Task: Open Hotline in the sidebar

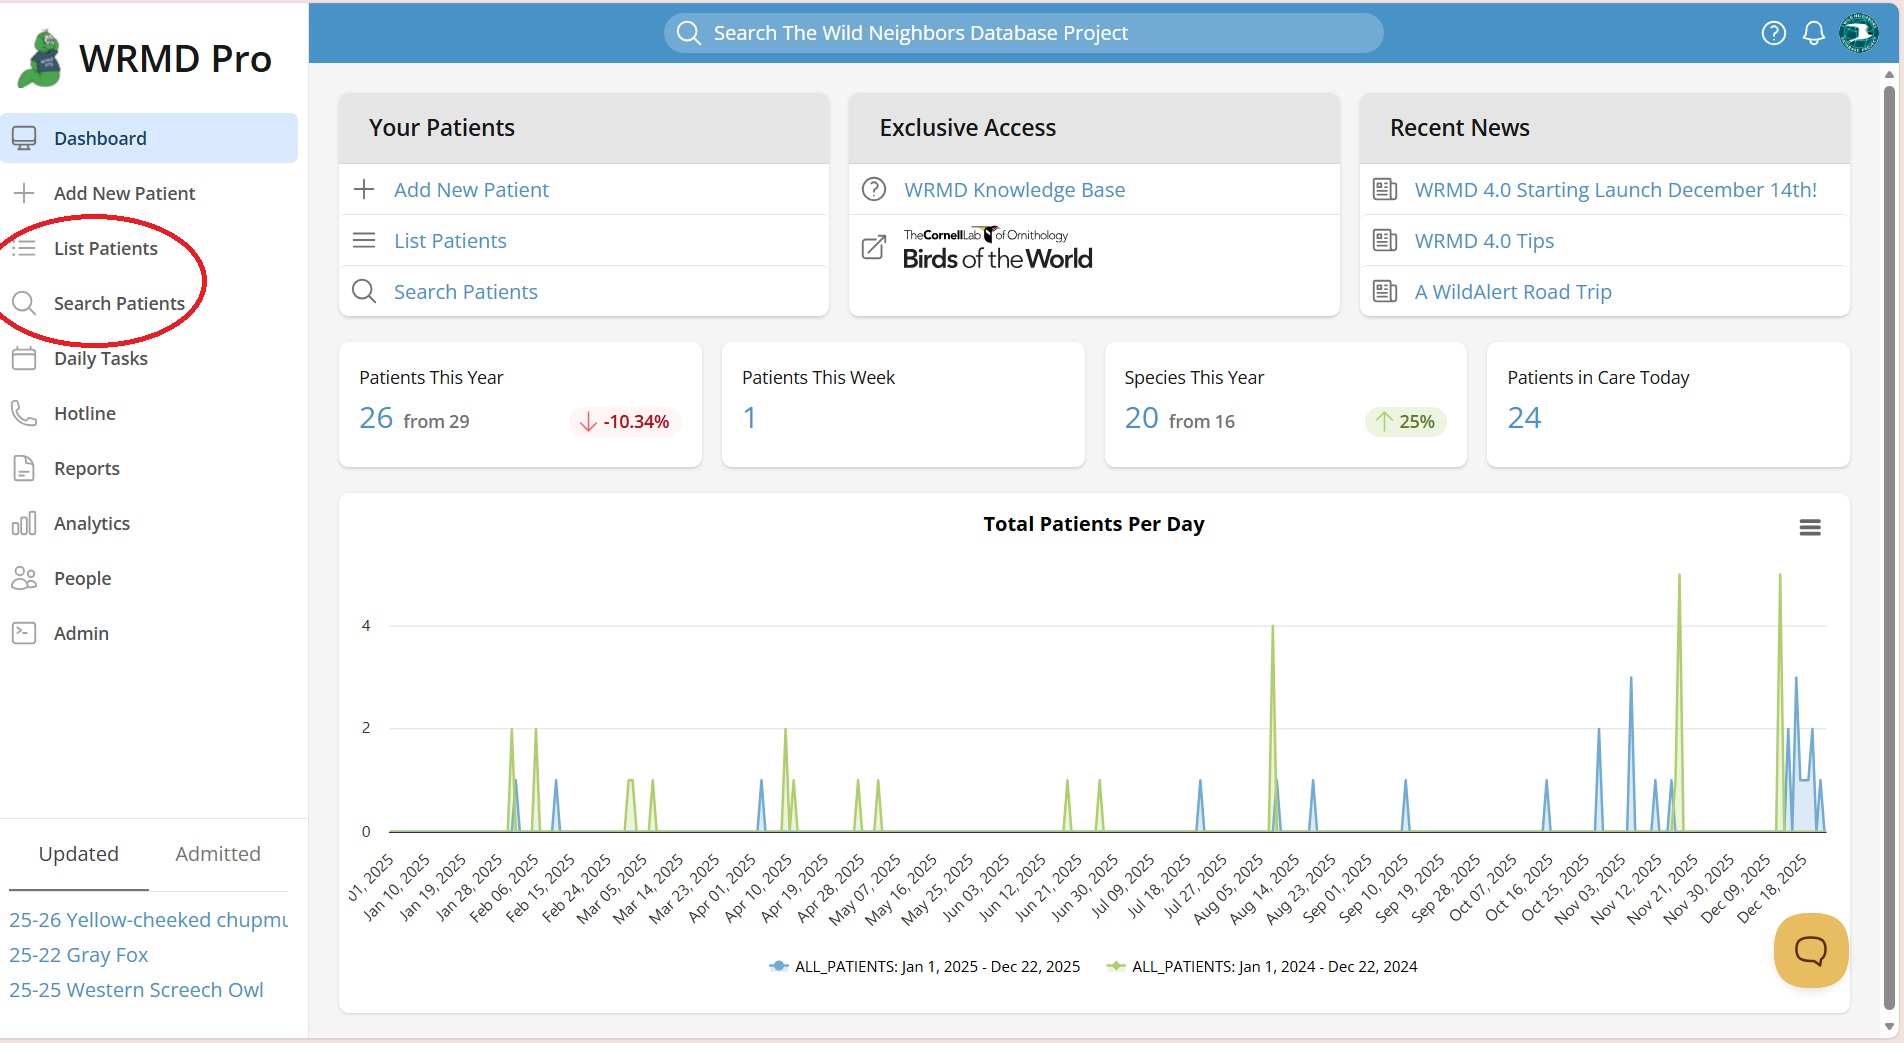Action: pyautogui.click(x=149, y=413)
